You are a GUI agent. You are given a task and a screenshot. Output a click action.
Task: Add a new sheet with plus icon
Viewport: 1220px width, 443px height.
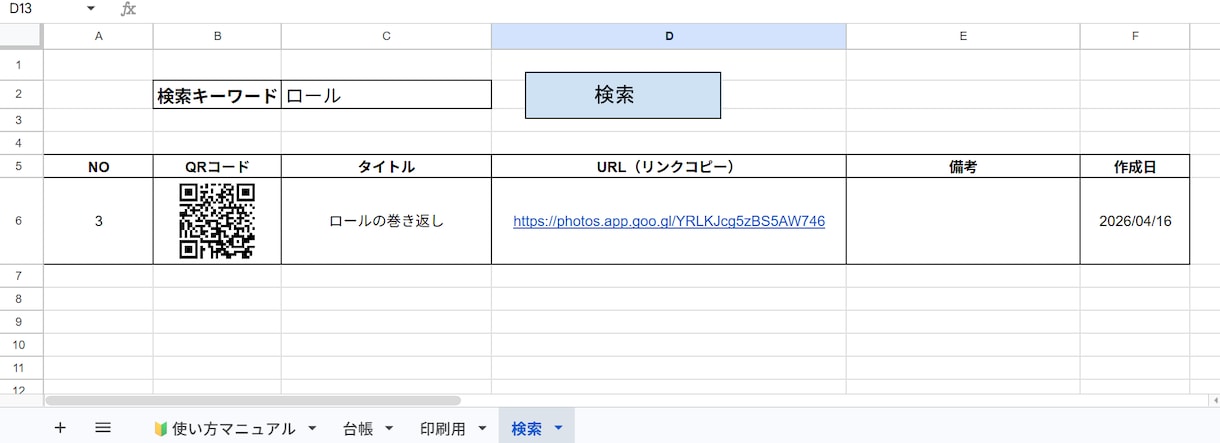(60, 428)
